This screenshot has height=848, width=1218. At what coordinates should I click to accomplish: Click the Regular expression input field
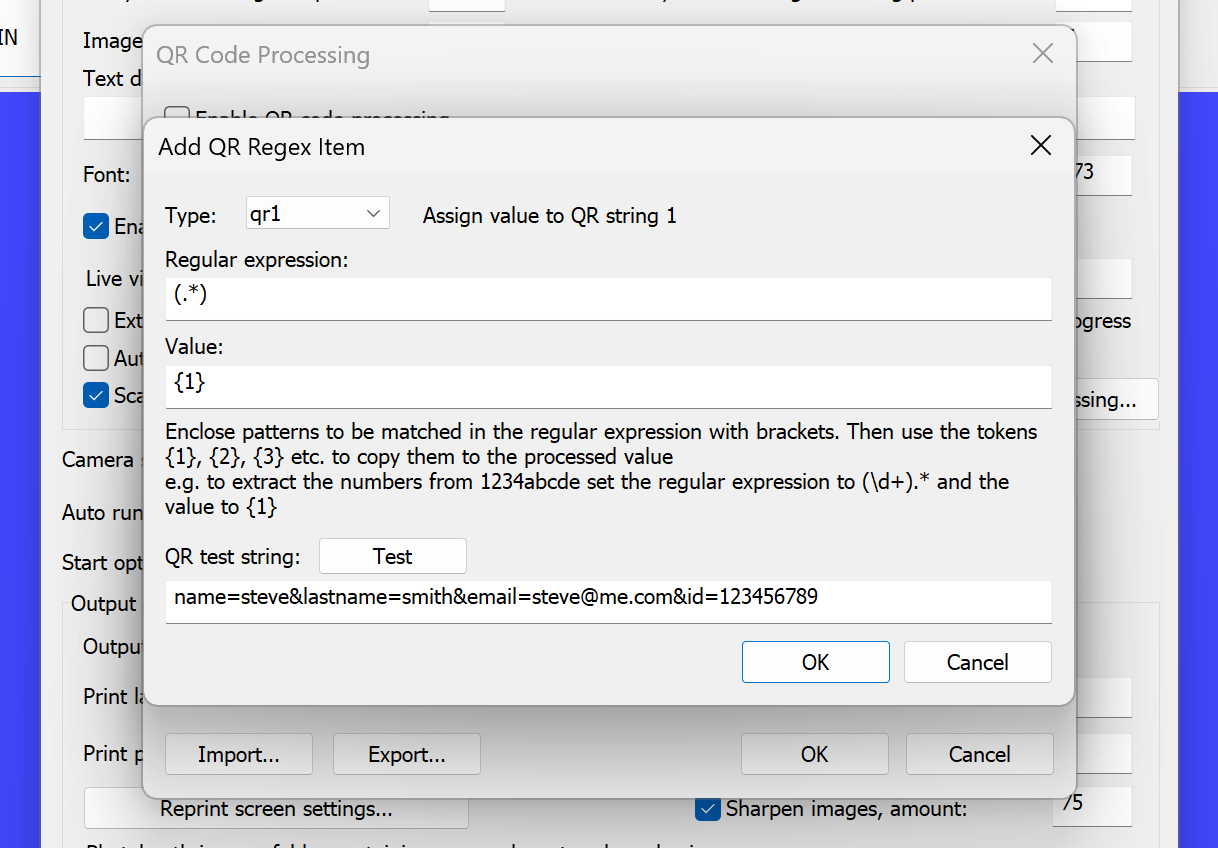click(x=608, y=298)
